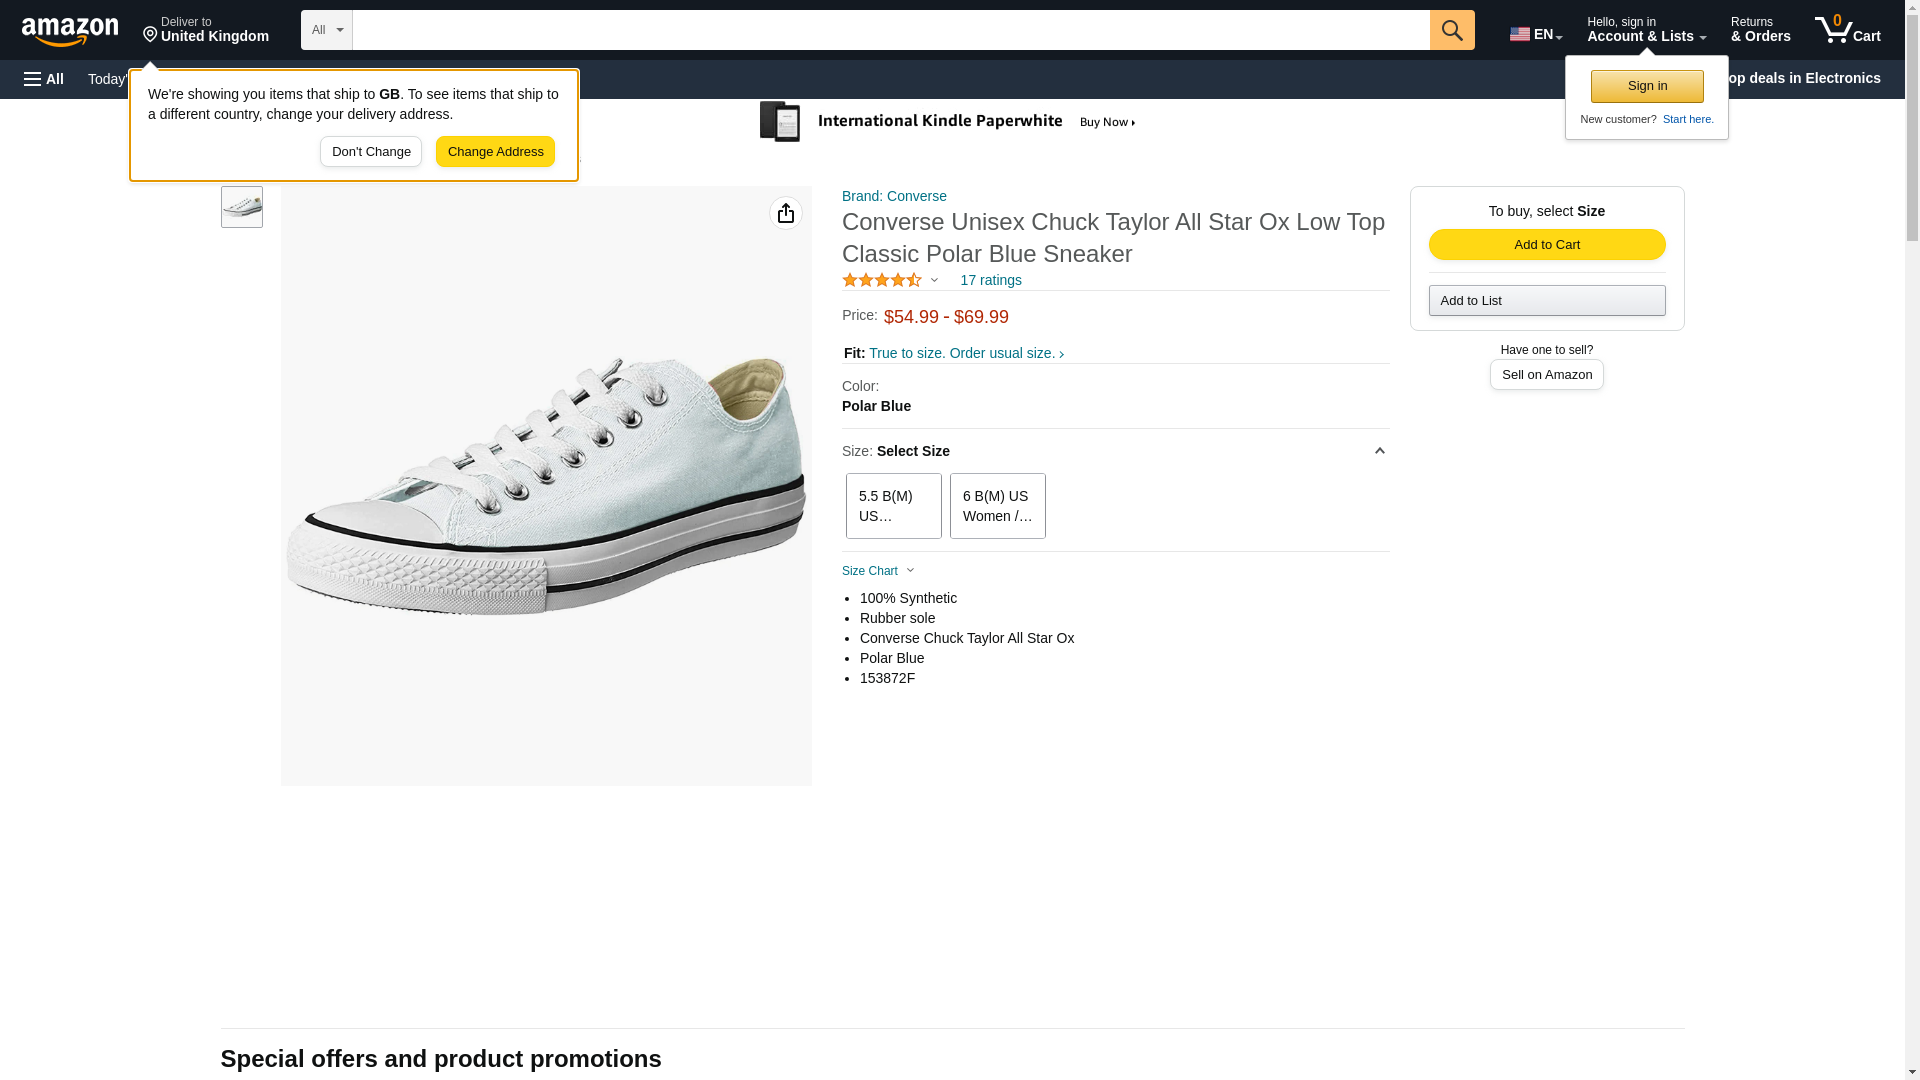Open Returns & Orders
Viewport: 1920px width, 1080px height.
point(1760,29)
